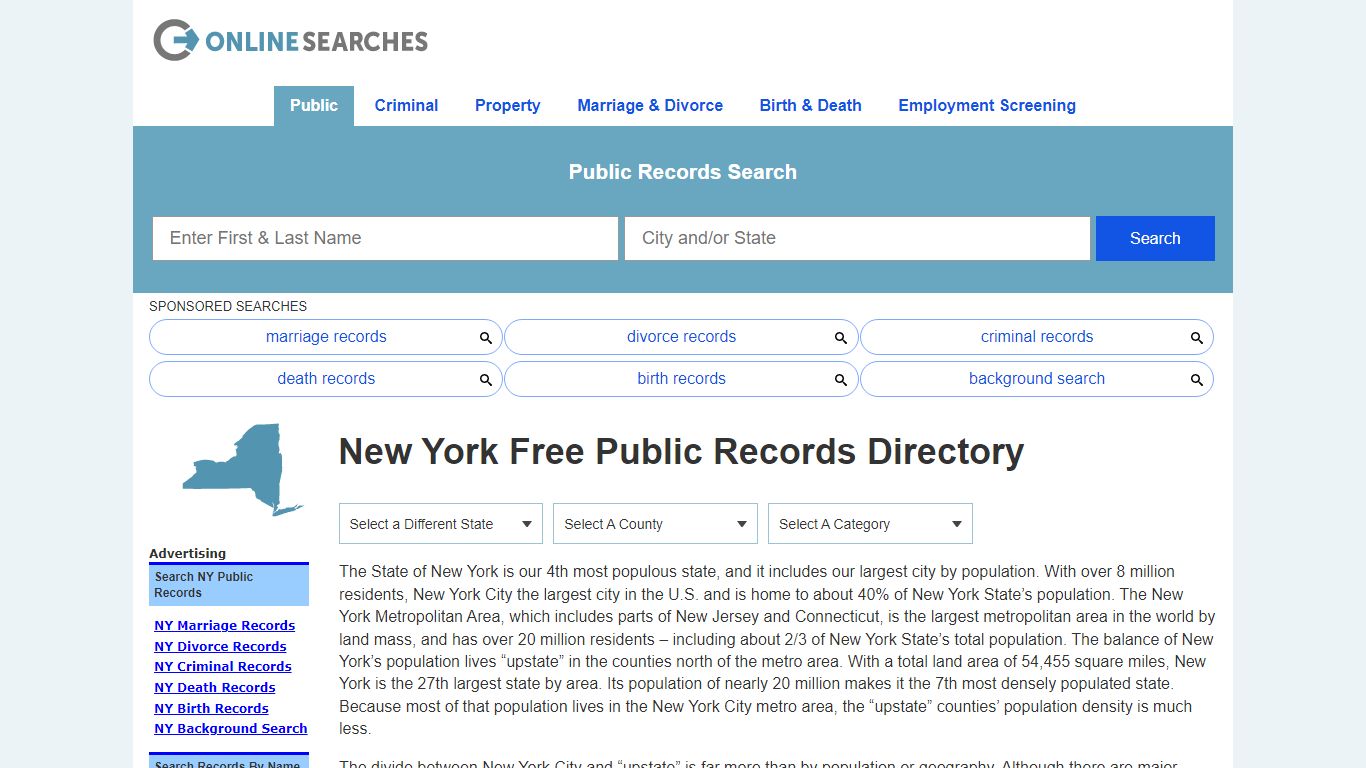Click magnifier icon in birth records pill
Image resolution: width=1366 pixels, height=768 pixels.
841,380
